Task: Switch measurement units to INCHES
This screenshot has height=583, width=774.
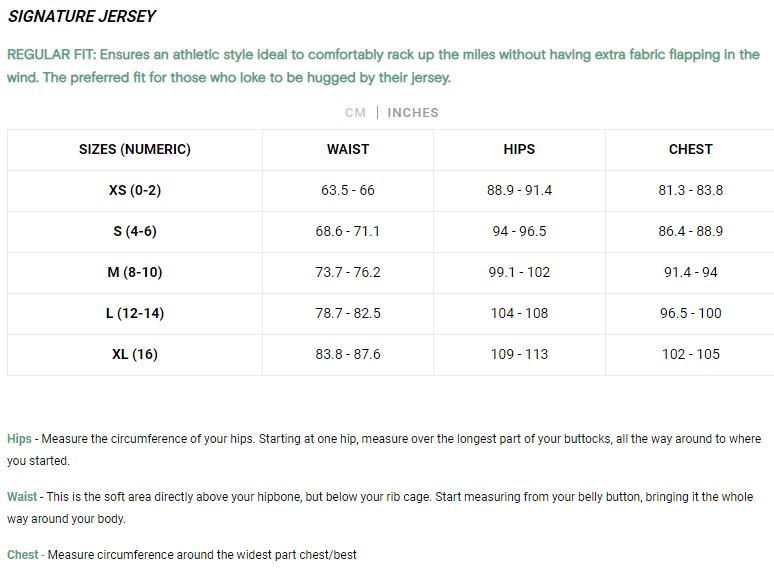Action: [x=413, y=112]
